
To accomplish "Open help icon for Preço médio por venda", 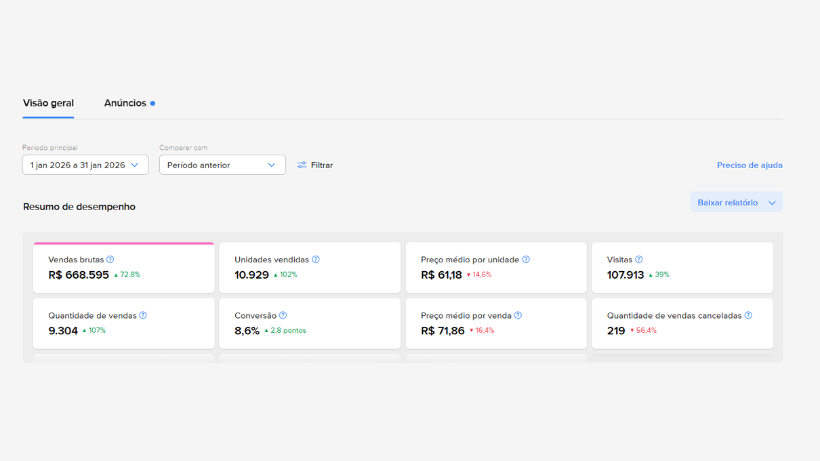I will pos(518,315).
